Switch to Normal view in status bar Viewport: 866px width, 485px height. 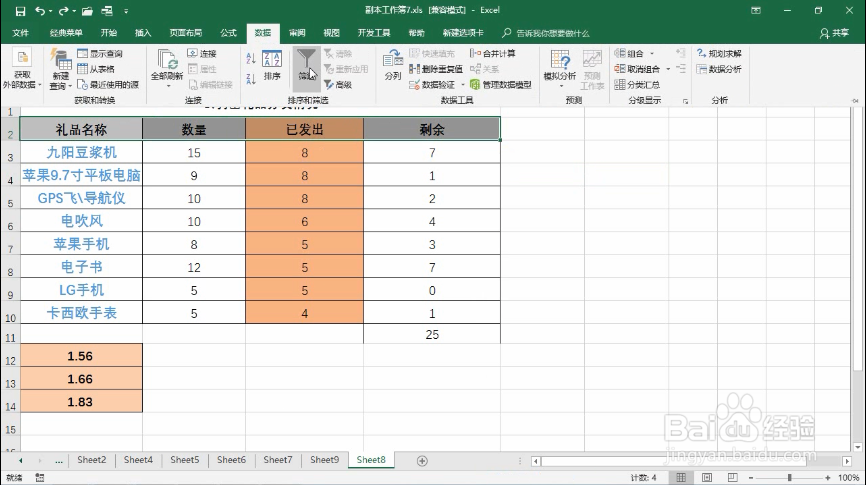(681, 477)
